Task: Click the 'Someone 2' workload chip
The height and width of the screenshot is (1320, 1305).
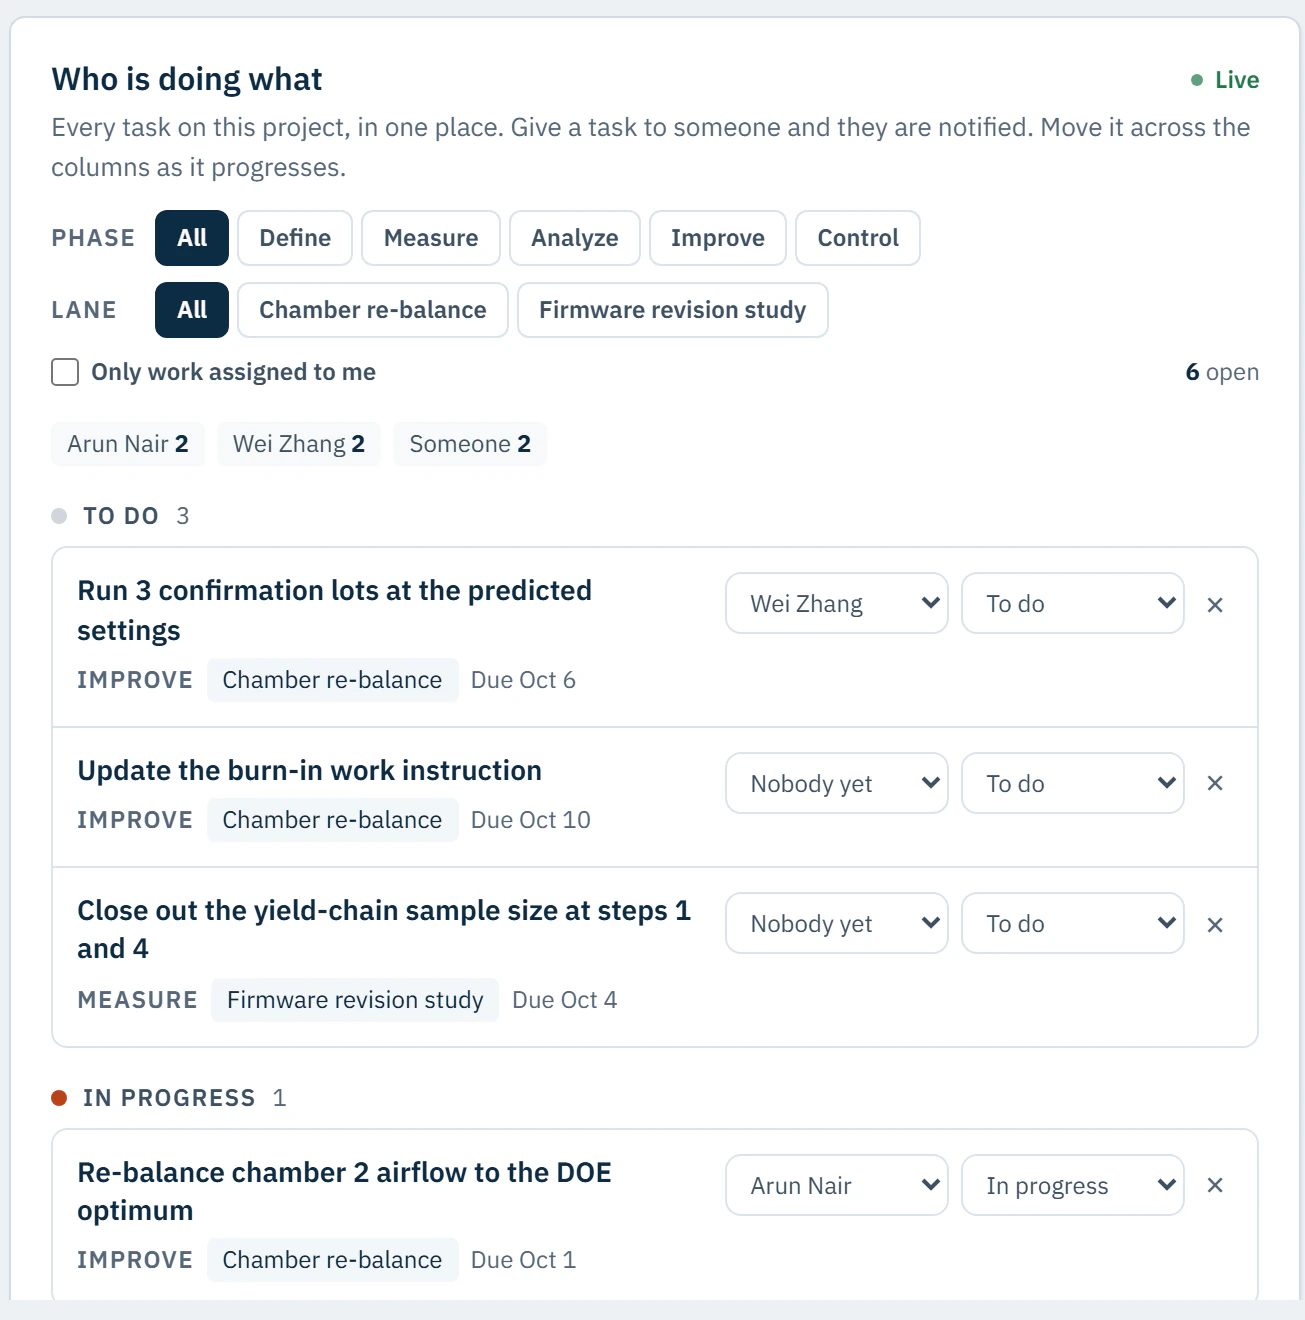Action: click(x=470, y=444)
